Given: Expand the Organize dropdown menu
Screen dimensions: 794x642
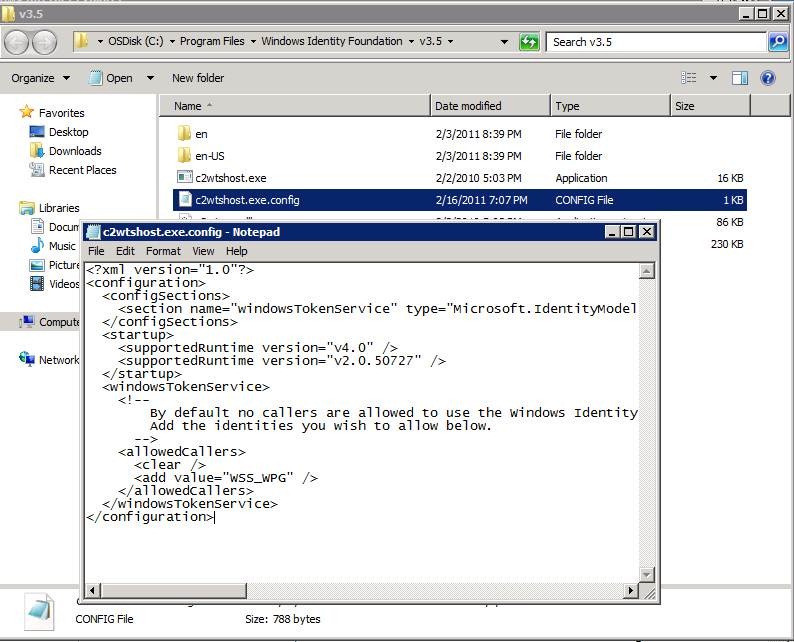Looking at the screenshot, I should pyautogui.click(x=41, y=78).
